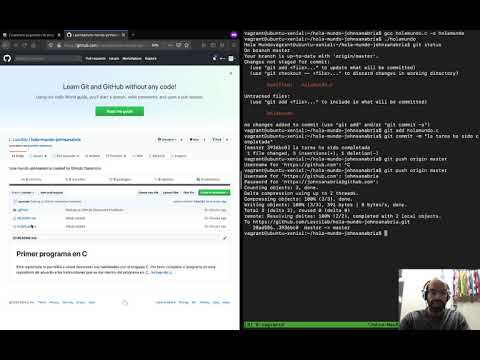Viewport: 480px width, 360px height.
Task: Focus the GitHub search box
Action: [48, 59]
